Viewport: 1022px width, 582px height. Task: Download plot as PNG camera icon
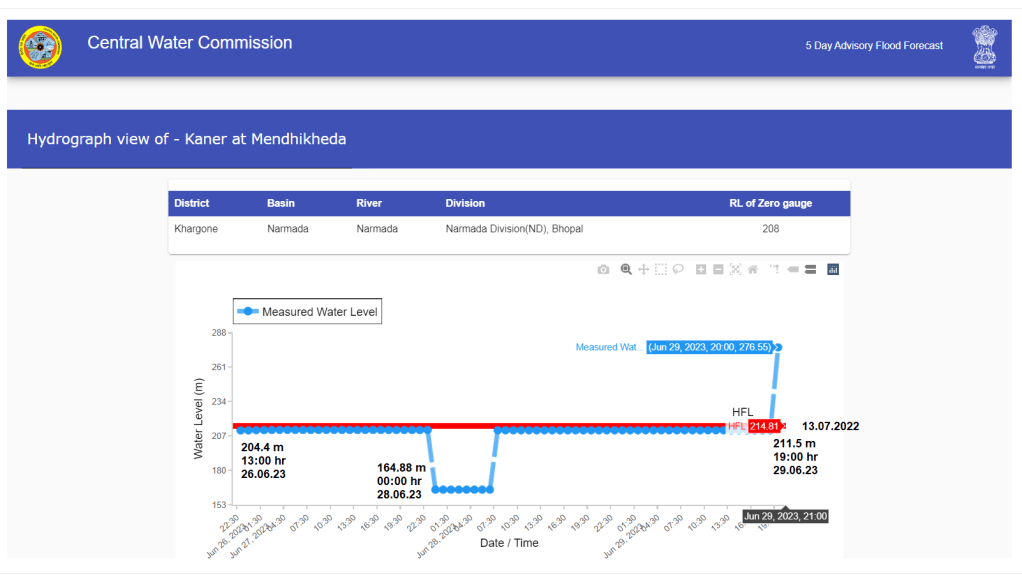[x=603, y=269]
